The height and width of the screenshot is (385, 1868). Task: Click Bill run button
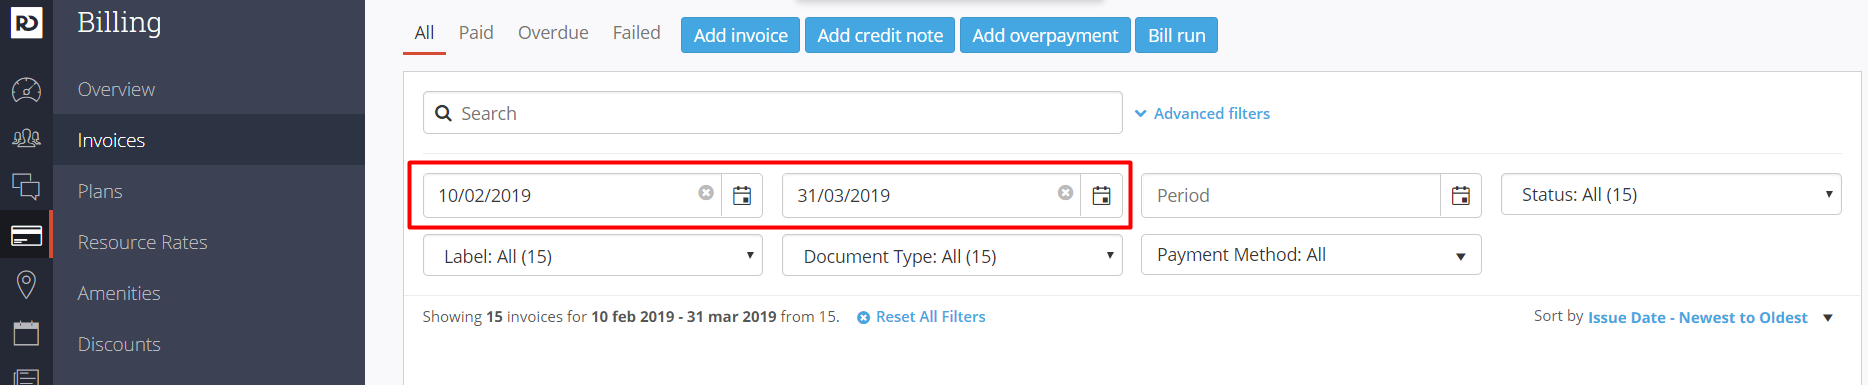click(1176, 35)
